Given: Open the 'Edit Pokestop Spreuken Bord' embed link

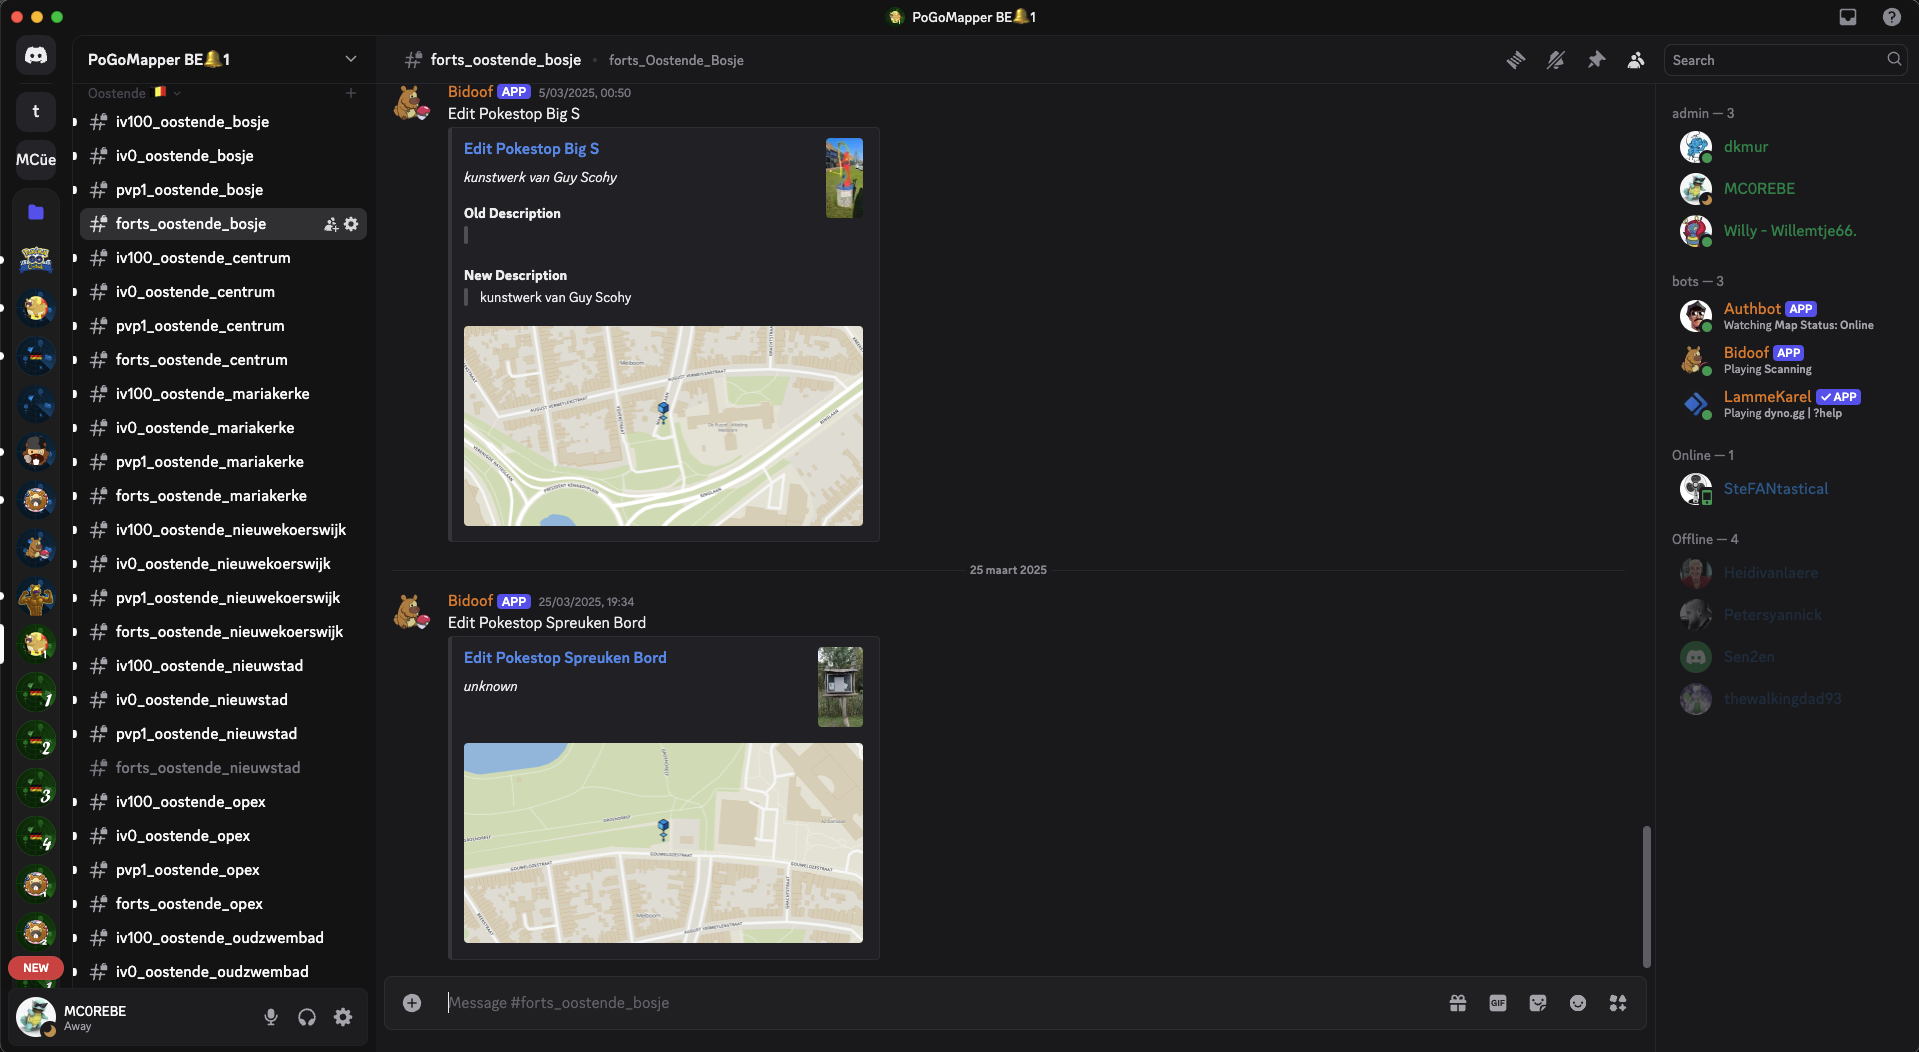Looking at the screenshot, I should pos(565,657).
